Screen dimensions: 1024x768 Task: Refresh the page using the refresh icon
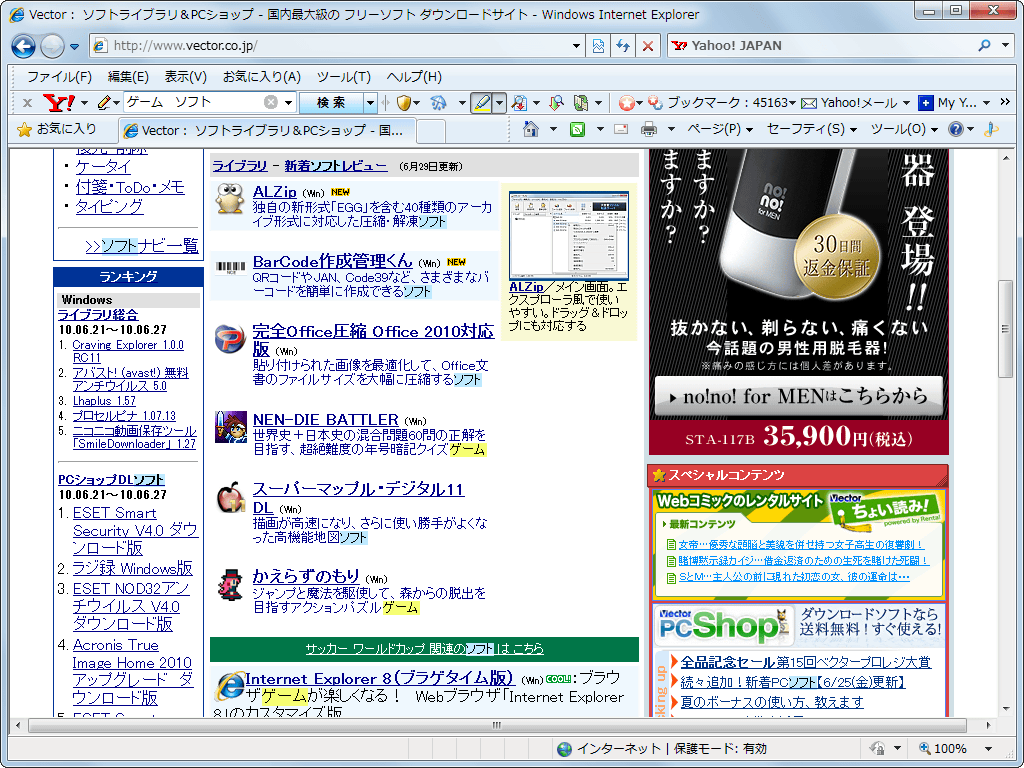[623, 46]
